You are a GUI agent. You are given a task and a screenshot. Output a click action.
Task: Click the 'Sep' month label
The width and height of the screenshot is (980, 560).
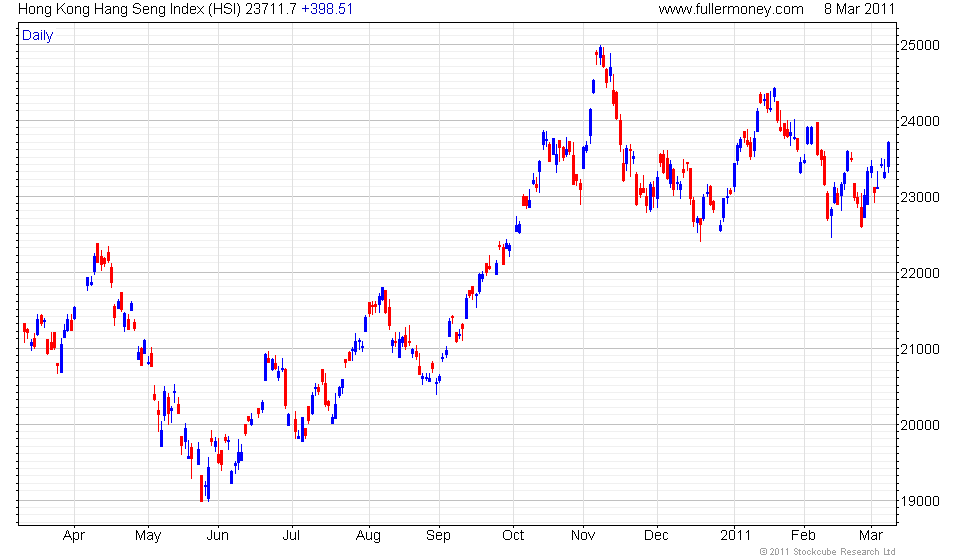pyautogui.click(x=439, y=536)
